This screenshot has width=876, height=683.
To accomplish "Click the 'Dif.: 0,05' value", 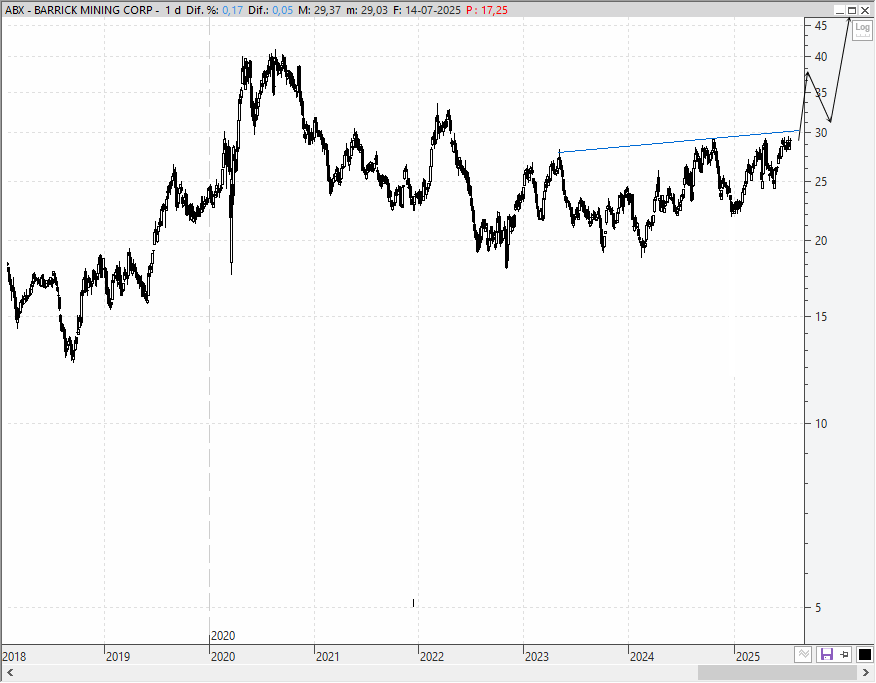I will 270,10.
